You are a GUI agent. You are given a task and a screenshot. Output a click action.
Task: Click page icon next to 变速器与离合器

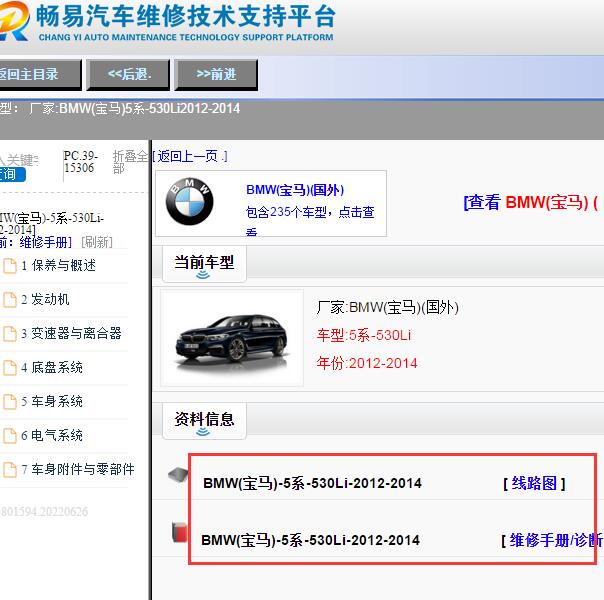(x=10, y=334)
